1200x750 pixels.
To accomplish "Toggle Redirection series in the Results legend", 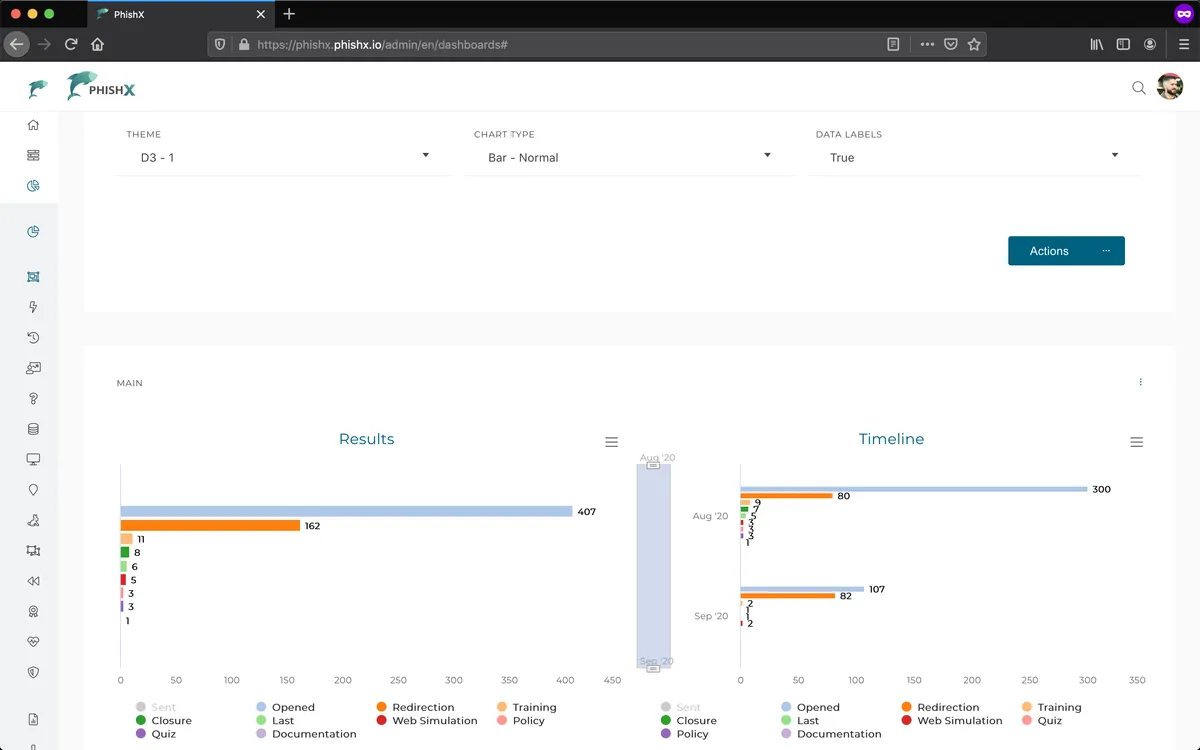I will 415,707.
